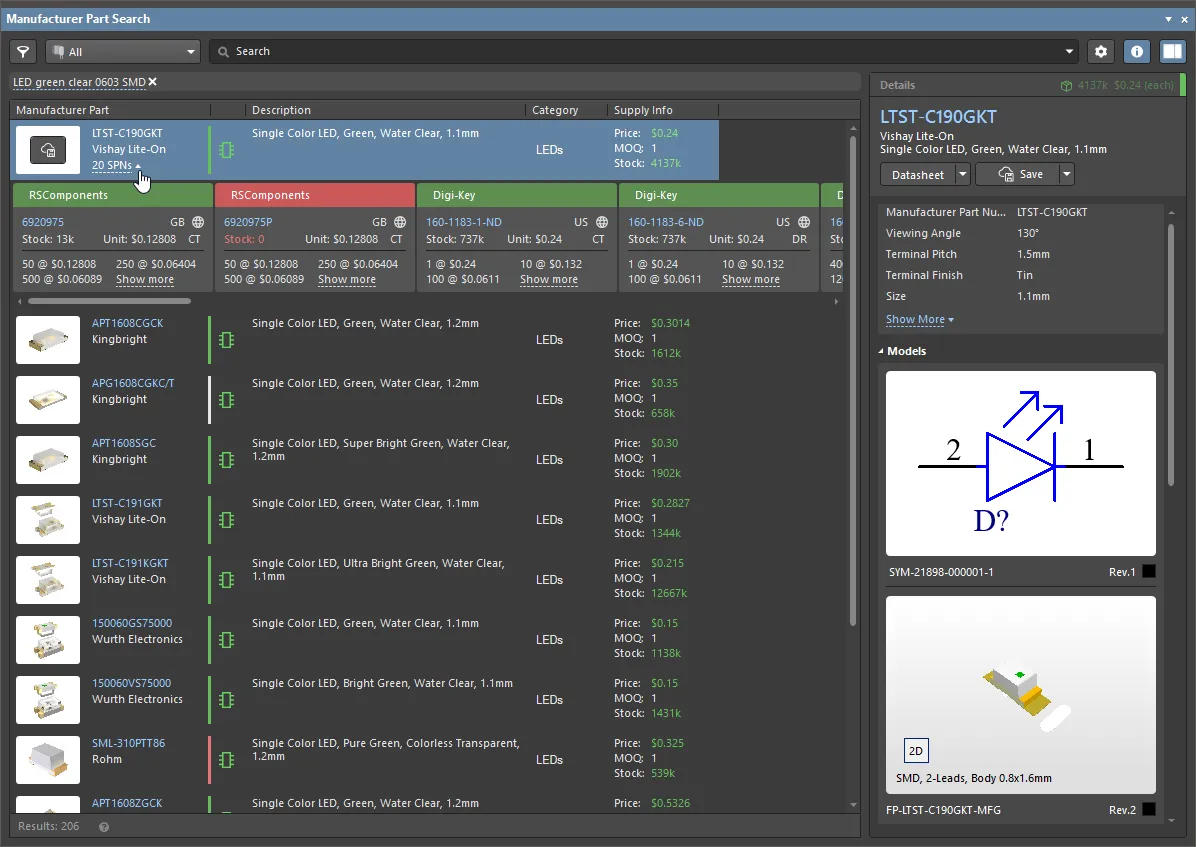The height and width of the screenshot is (847, 1196).
Task: Click the cloud placeholder thumbnail for LTST-C190GKT
Action: [x=48, y=150]
